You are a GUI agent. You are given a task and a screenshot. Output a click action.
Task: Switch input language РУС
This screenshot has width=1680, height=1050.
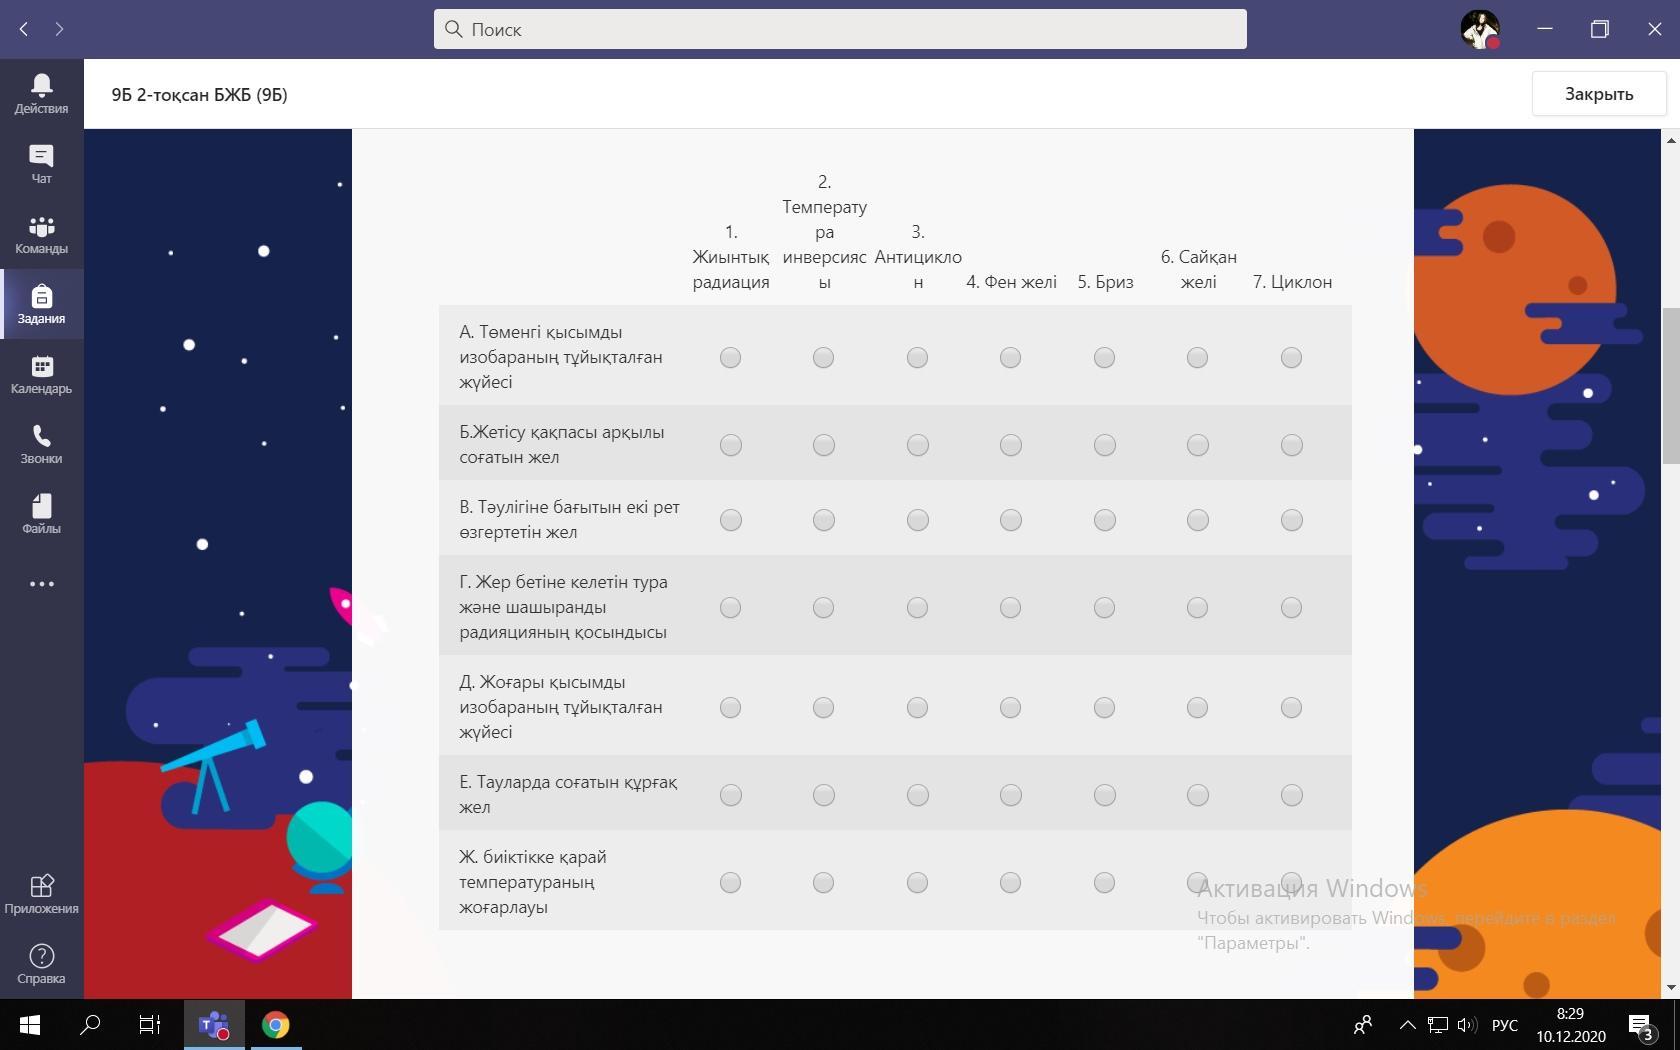click(1504, 1025)
